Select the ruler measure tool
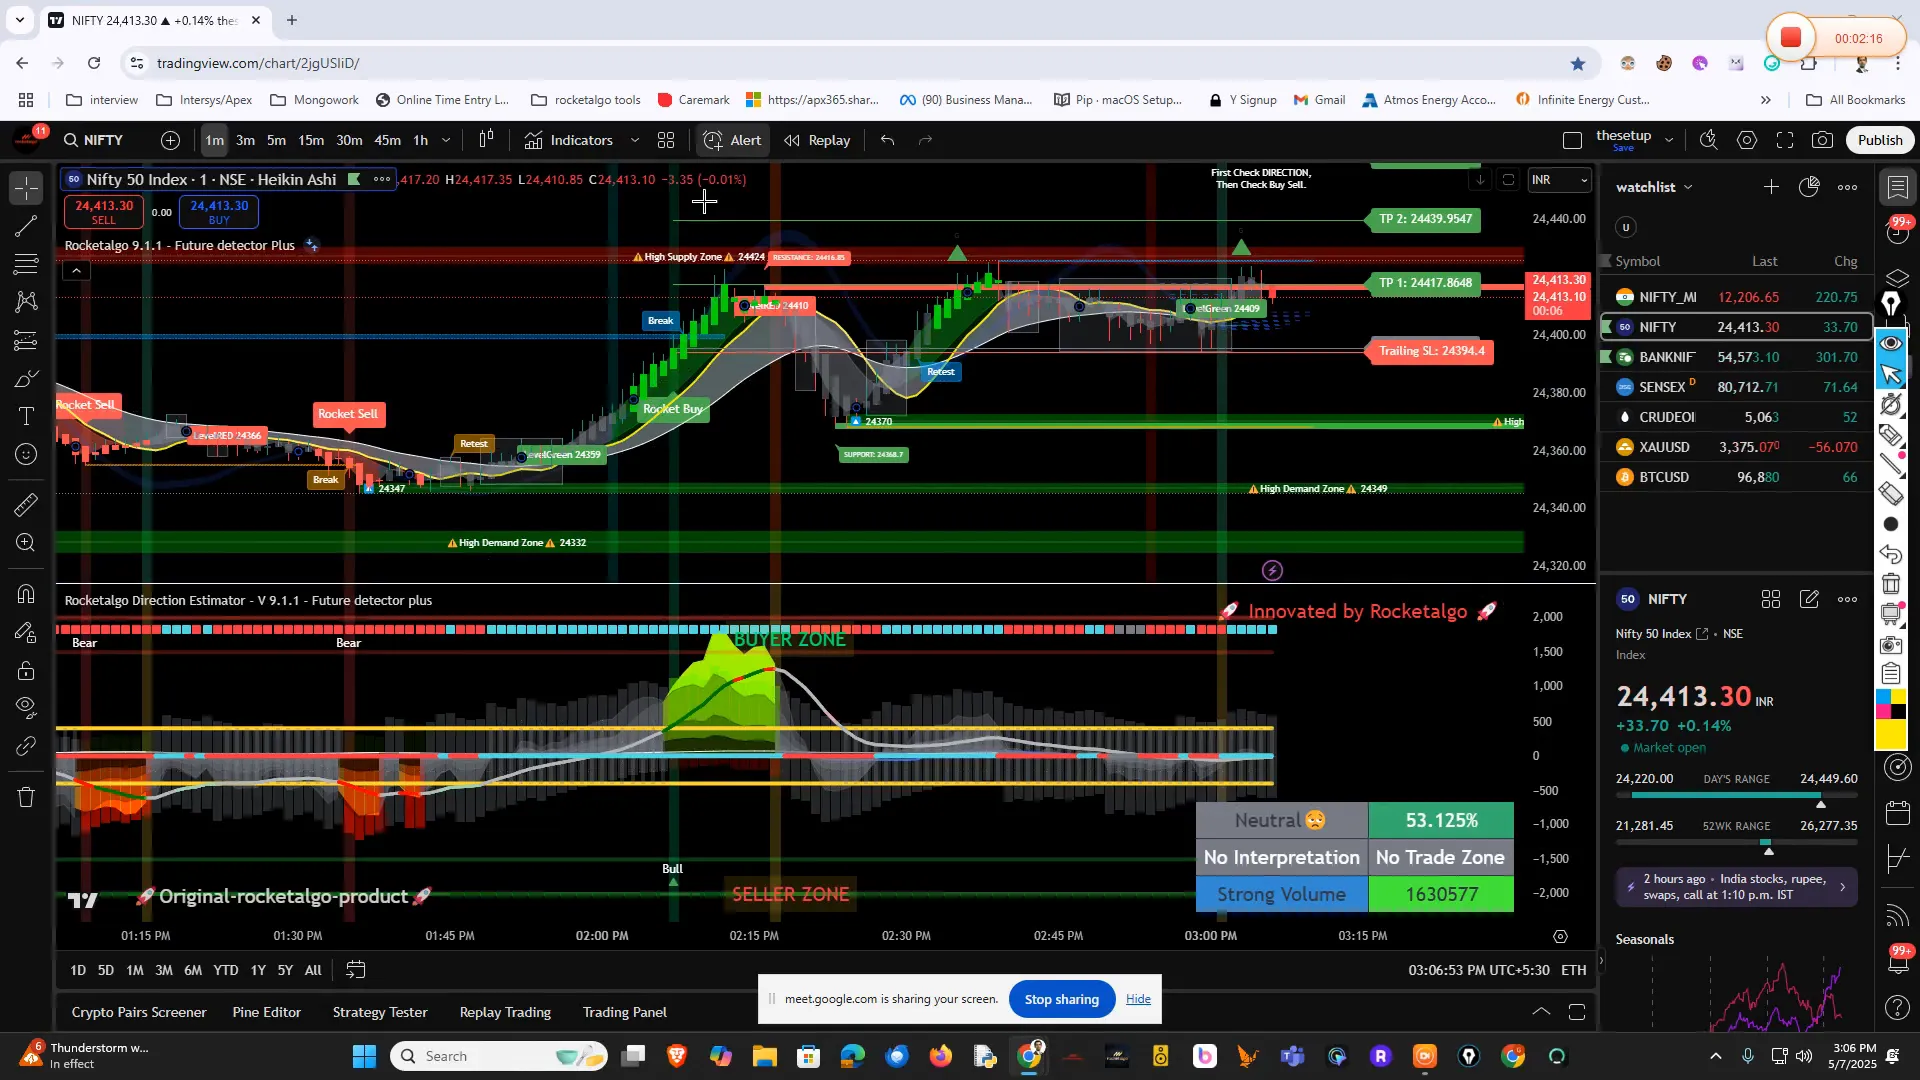 click(x=26, y=505)
